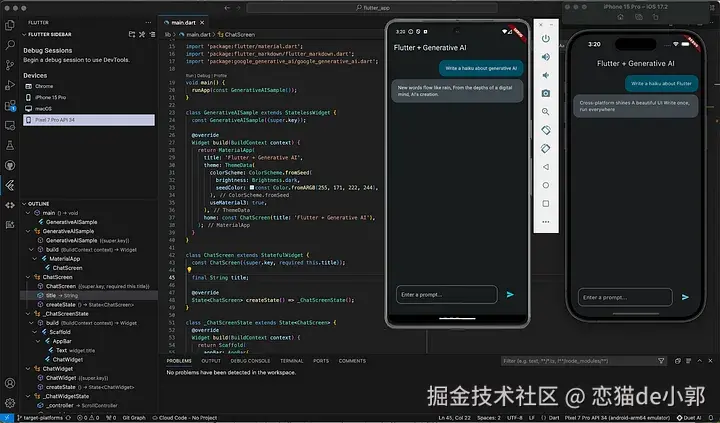The width and height of the screenshot is (720, 423).
Task: Open Source Control view in activity bar
Action: (10, 65)
